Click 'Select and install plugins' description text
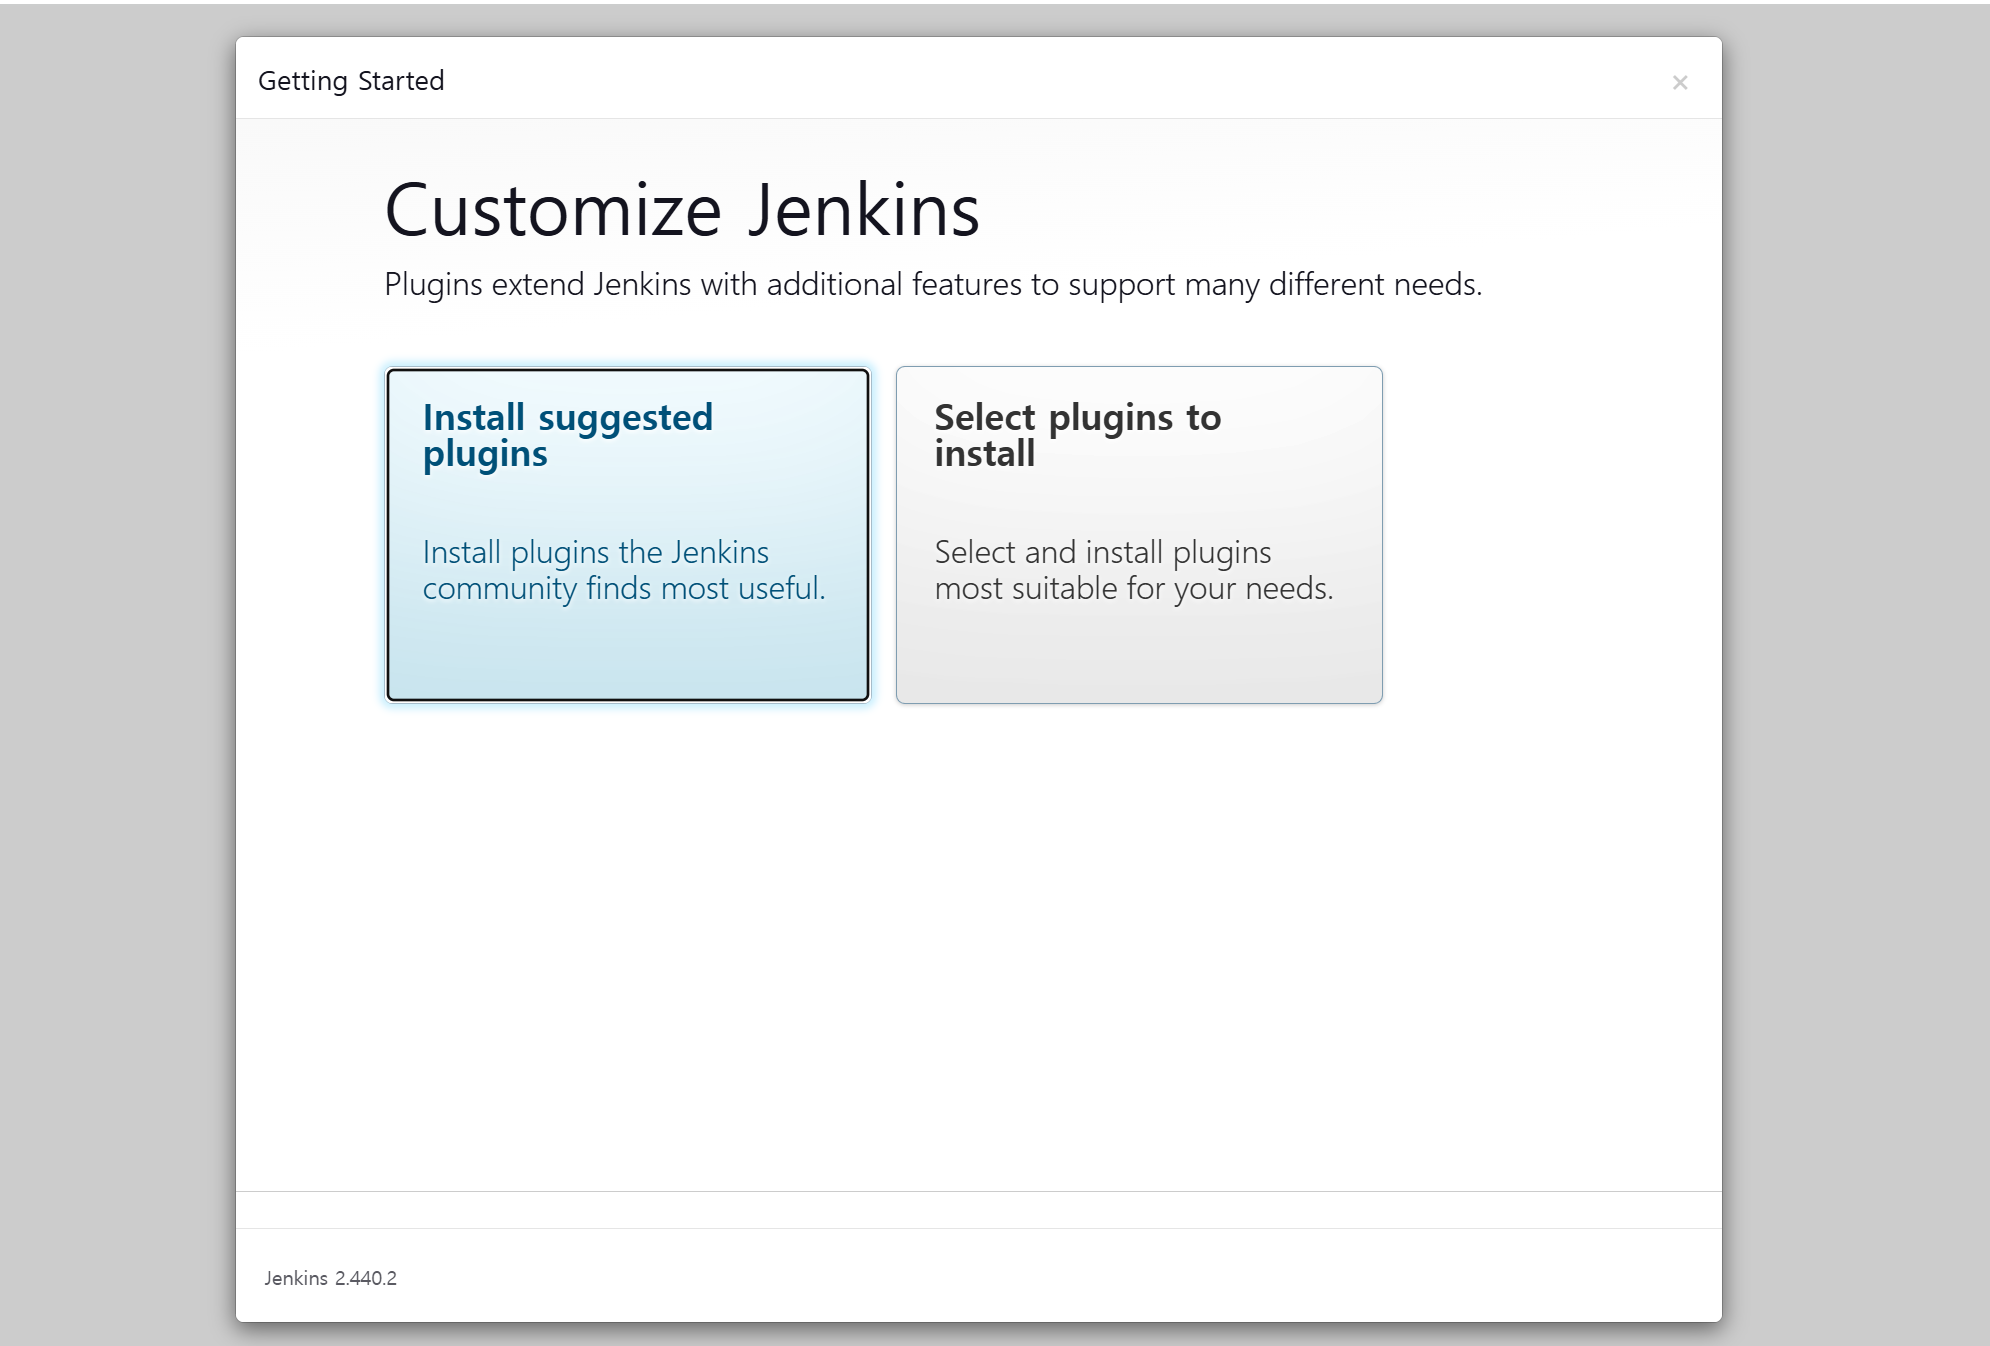The image size is (1990, 1346). point(1133,570)
